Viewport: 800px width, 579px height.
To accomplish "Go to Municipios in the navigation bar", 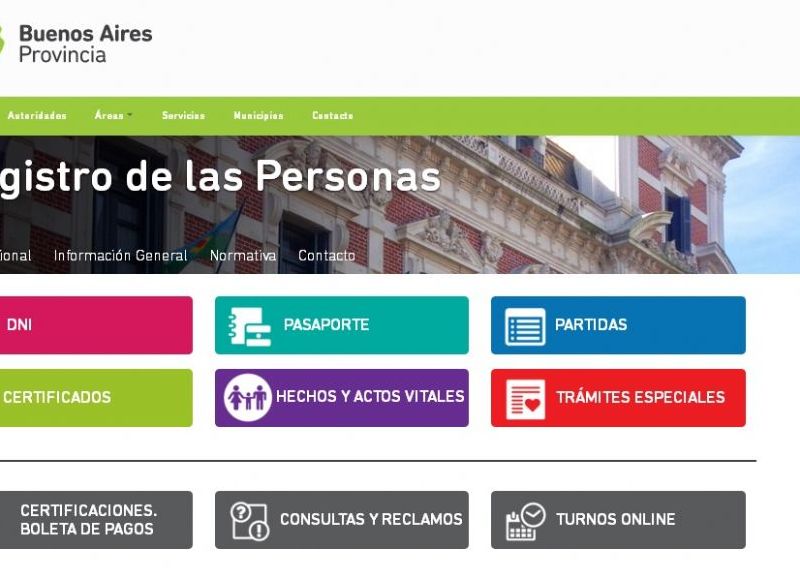I will coord(258,116).
